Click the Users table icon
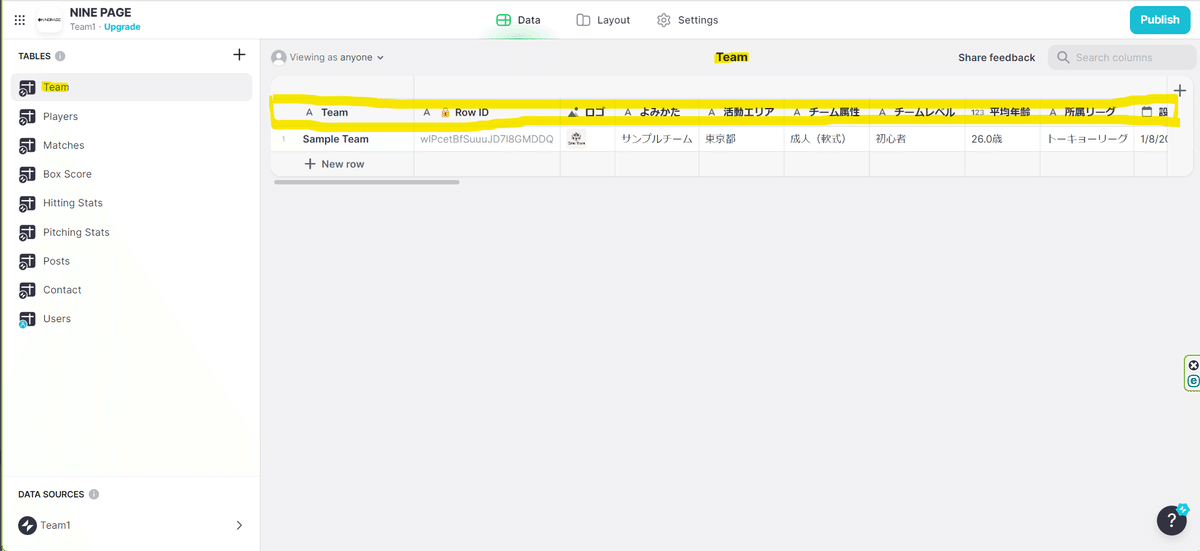 pyautogui.click(x=27, y=319)
